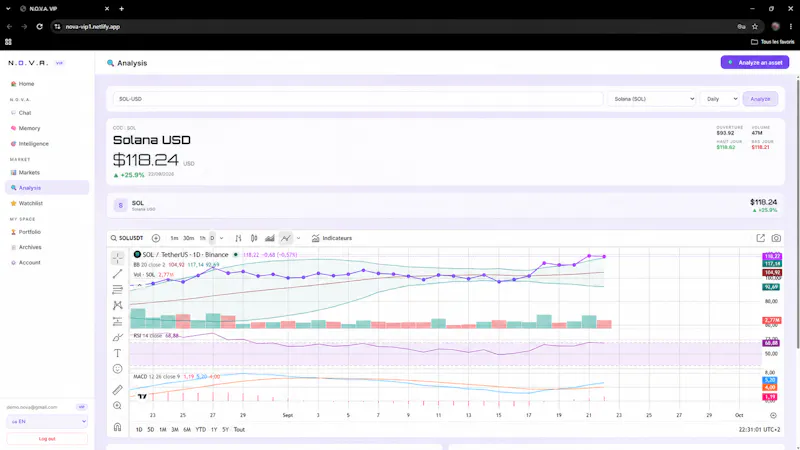The height and width of the screenshot is (450, 800).
Task: Set chart interval to 1m
Action: pos(174,238)
